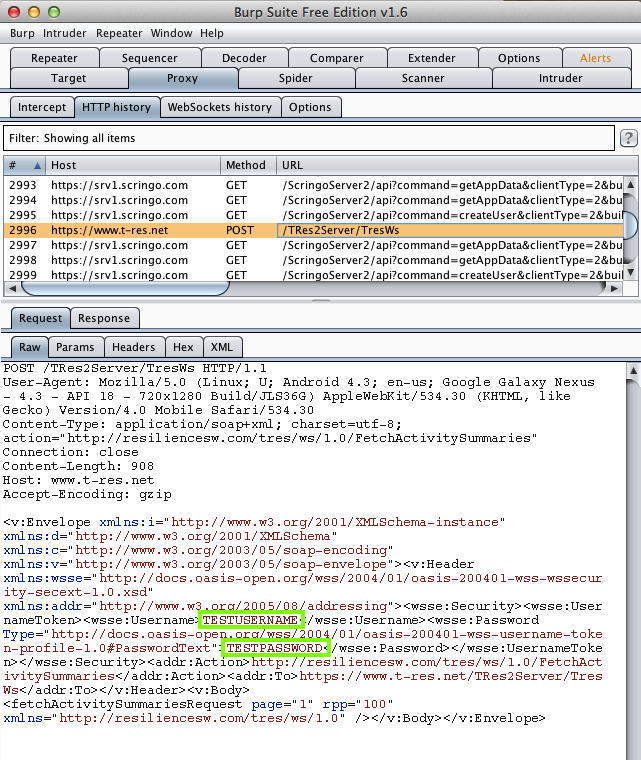Screen dimensions: 641x760
Task: Open the top-level Options tab
Action: (519, 58)
